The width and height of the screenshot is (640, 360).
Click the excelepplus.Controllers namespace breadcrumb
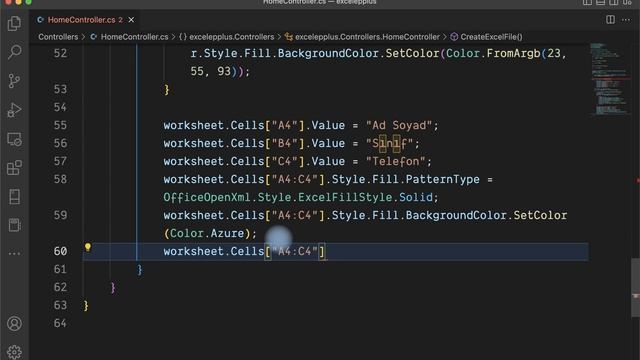[x=227, y=37]
